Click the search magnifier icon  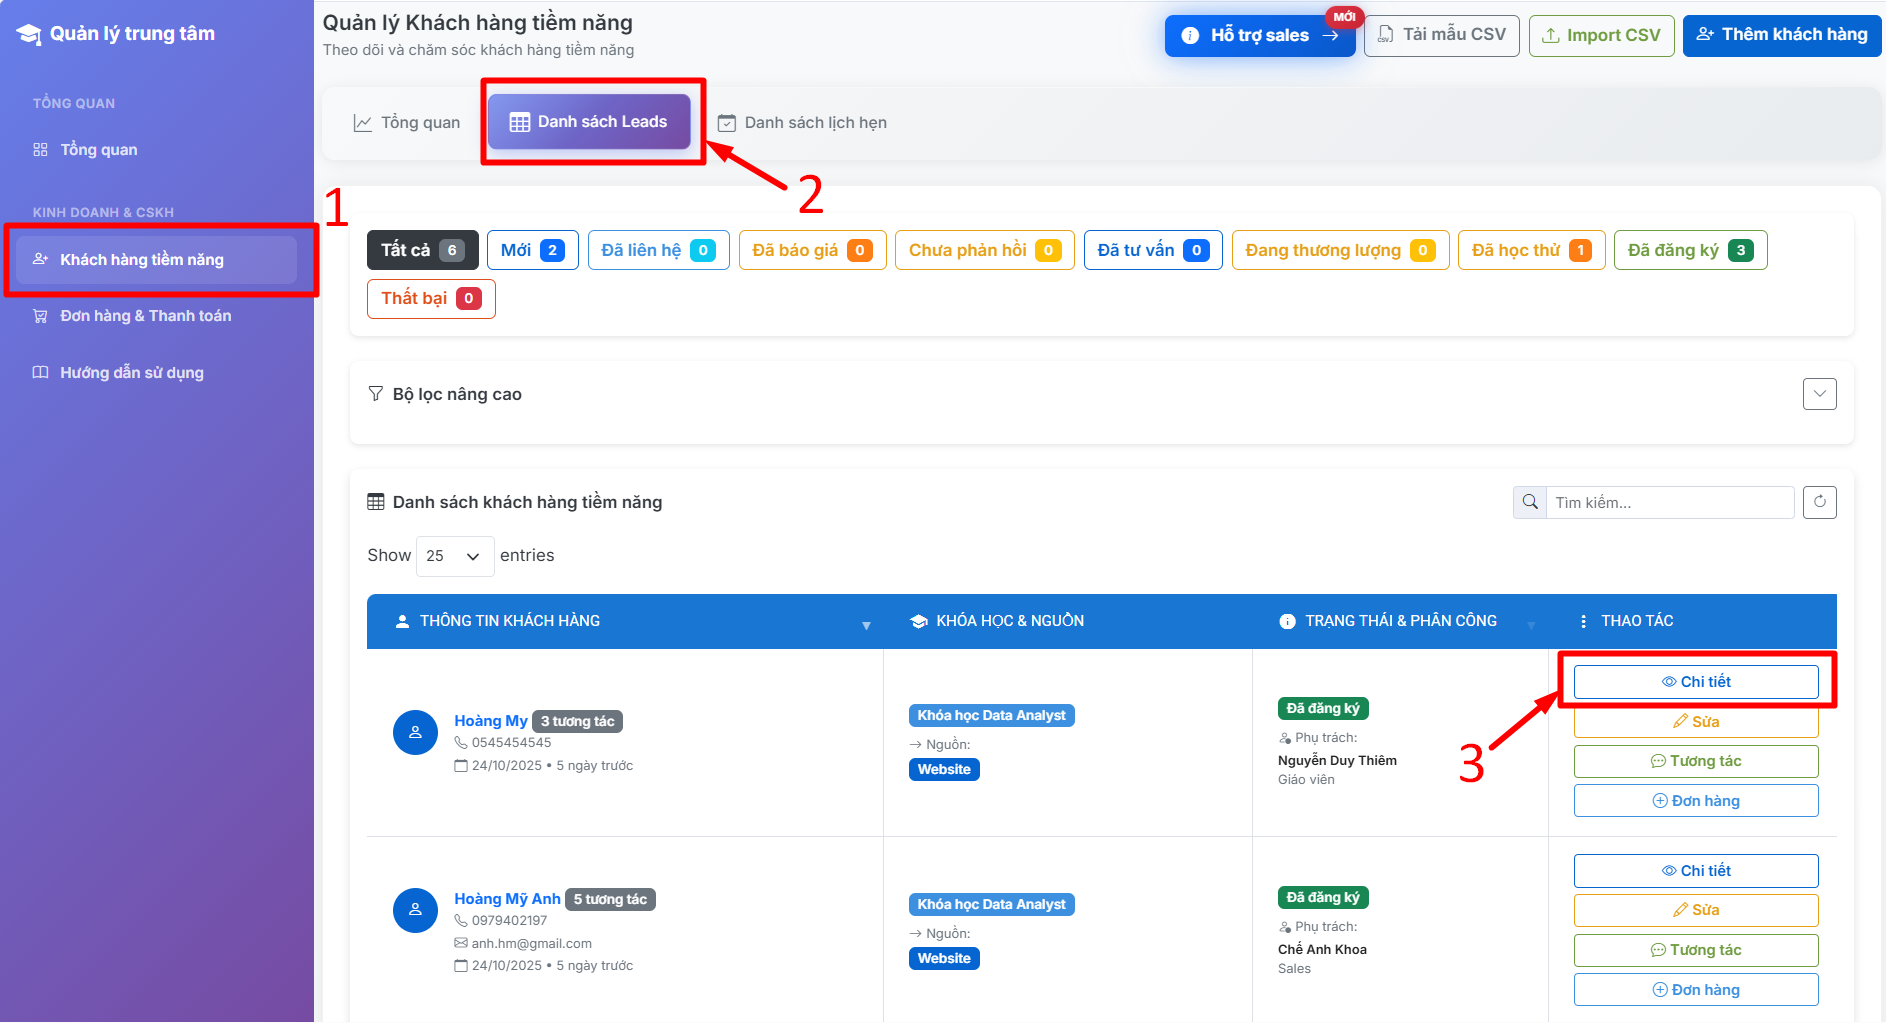[x=1530, y=502]
